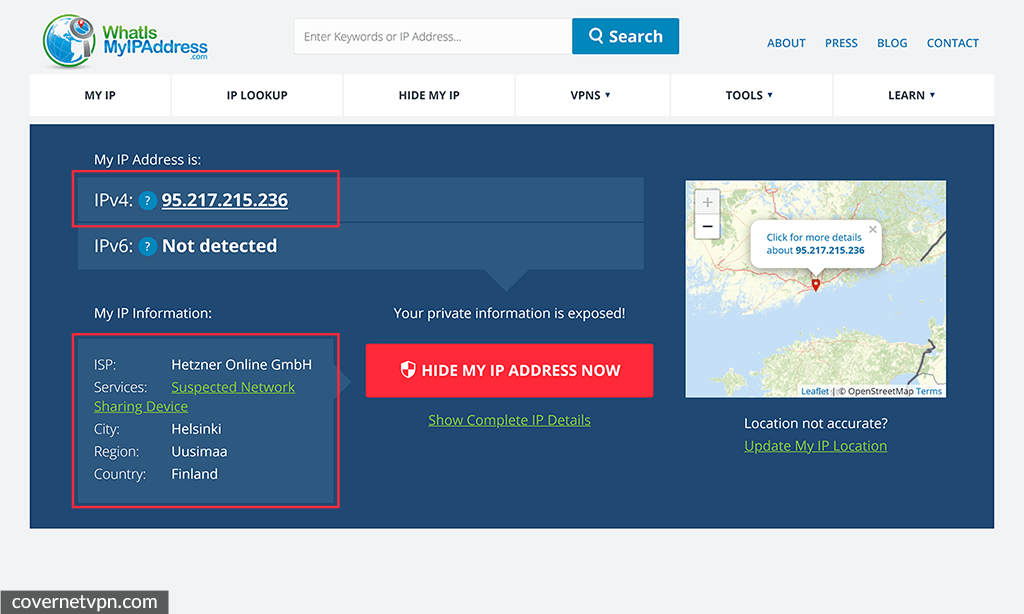Click the IPv4 address 95.217.215.236 link
Image resolution: width=1024 pixels, height=614 pixels.
[x=225, y=200]
